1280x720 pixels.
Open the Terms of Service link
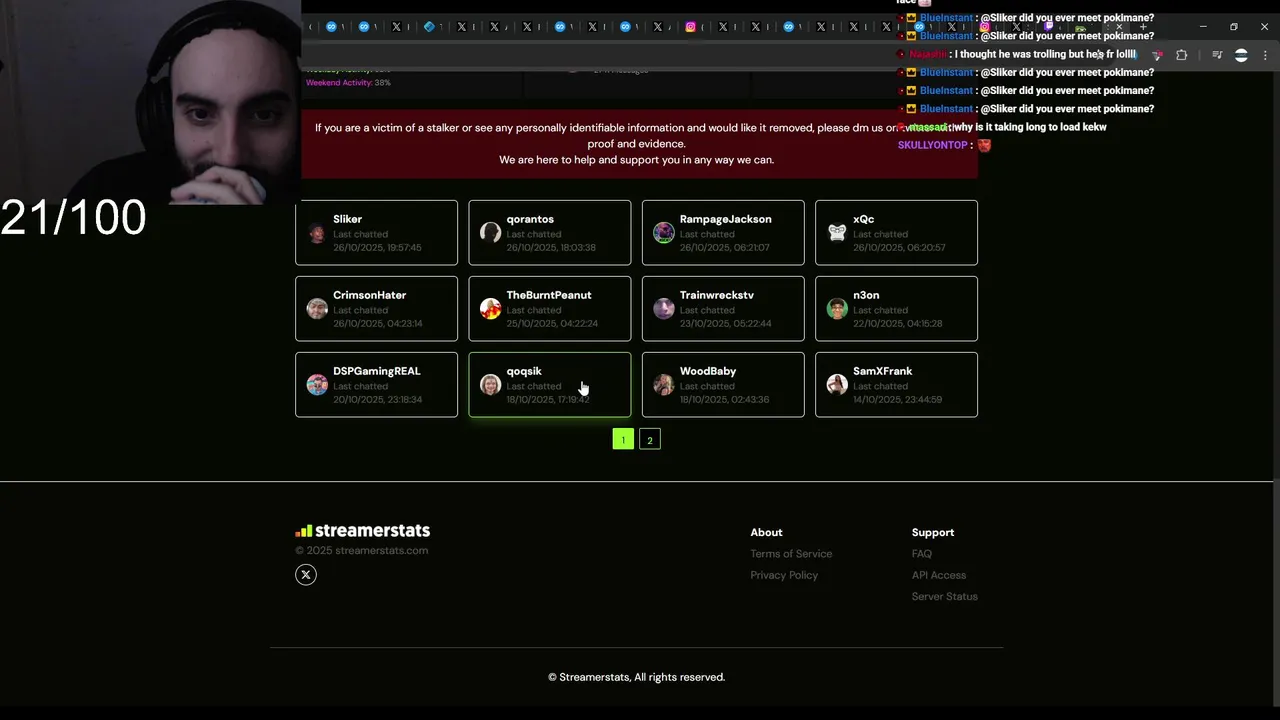coord(791,554)
